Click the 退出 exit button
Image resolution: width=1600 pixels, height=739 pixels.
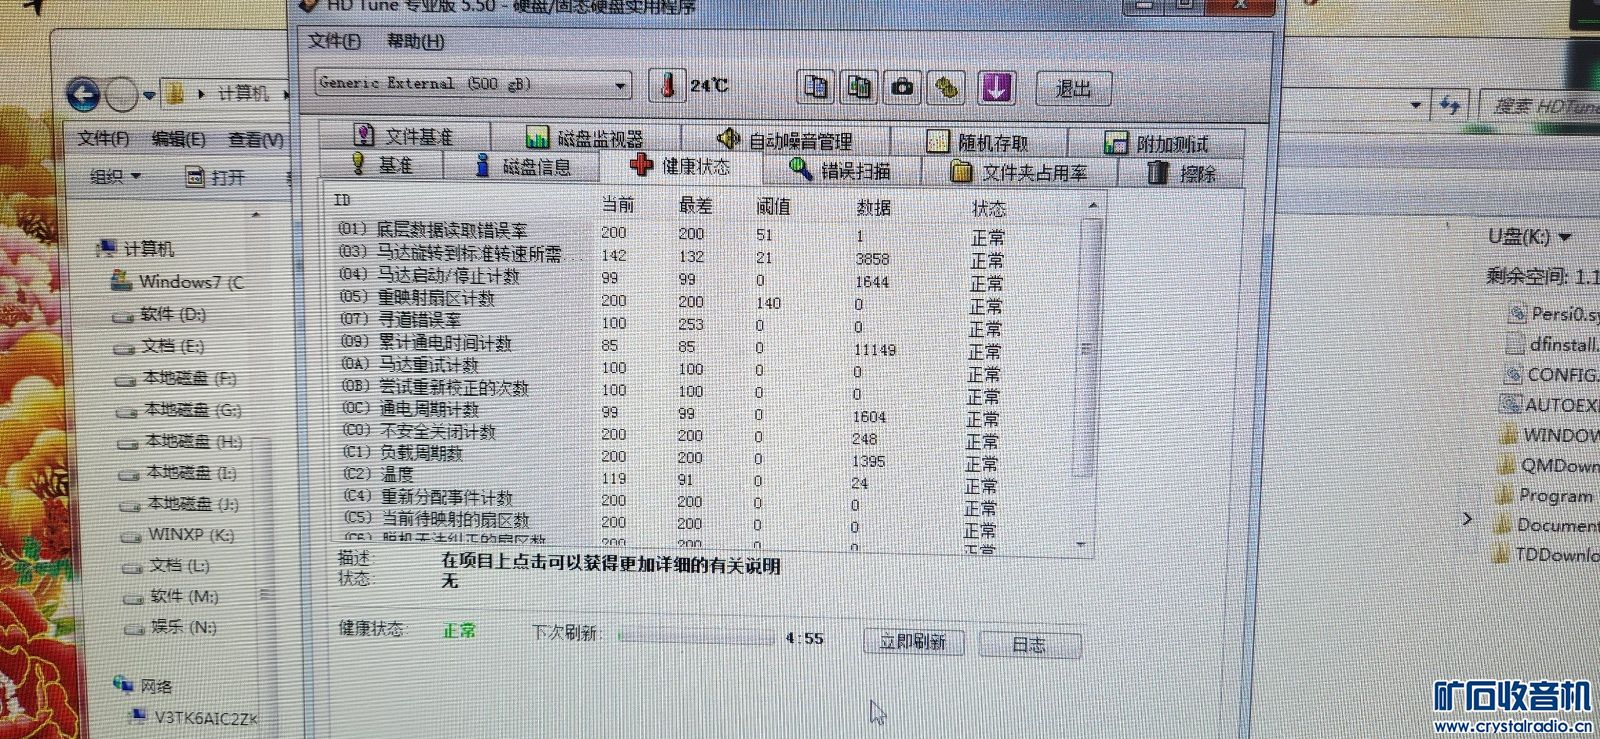click(x=1073, y=89)
